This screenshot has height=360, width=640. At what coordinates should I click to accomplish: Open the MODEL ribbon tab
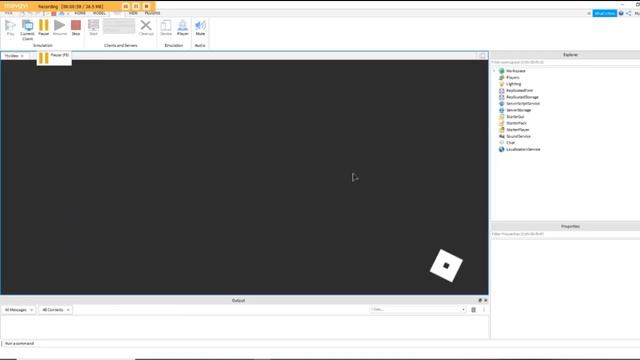pyautogui.click(x=99, y=13)
